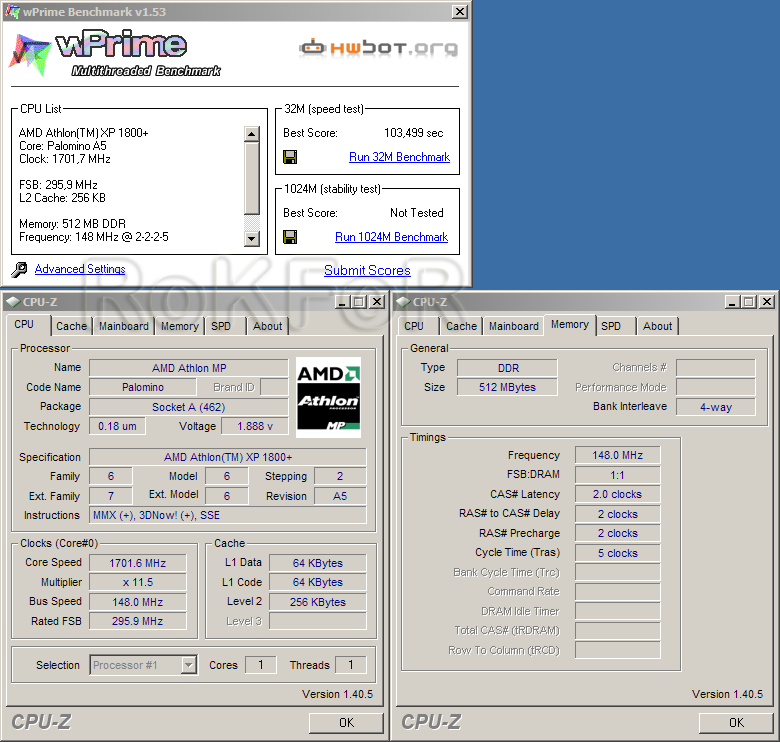This screenshot has height=742, width=780.
Task: Run the 32M Benchmark
Action: (399, 157)
